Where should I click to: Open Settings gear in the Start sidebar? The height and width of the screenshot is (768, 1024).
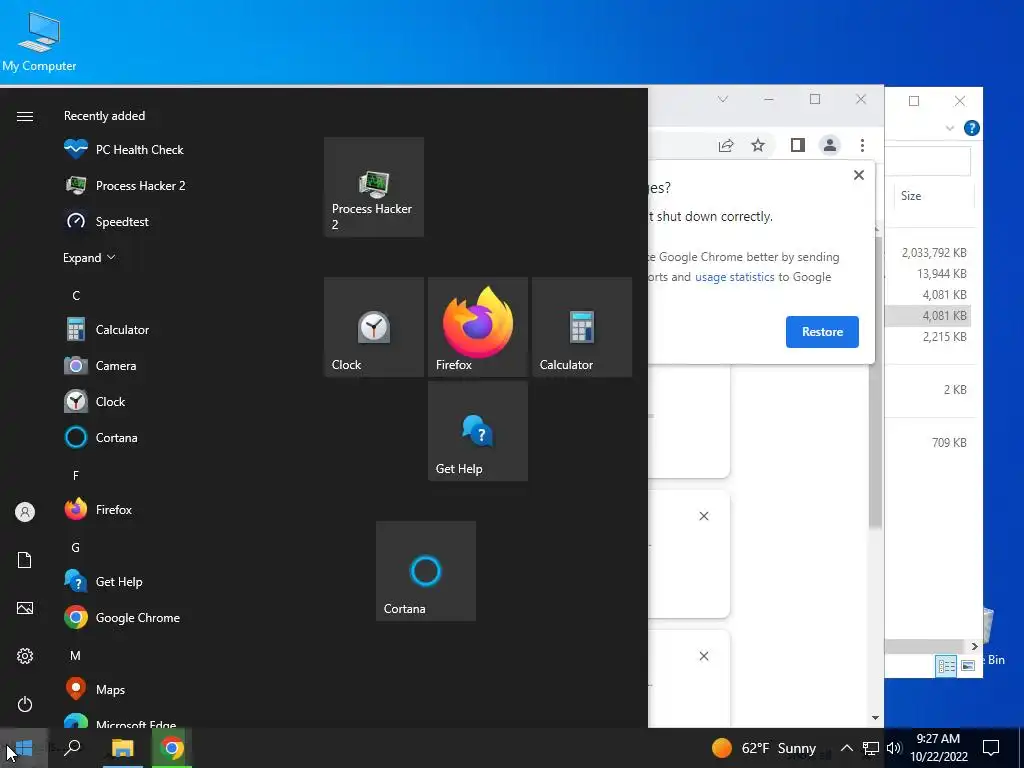(25, 656)
